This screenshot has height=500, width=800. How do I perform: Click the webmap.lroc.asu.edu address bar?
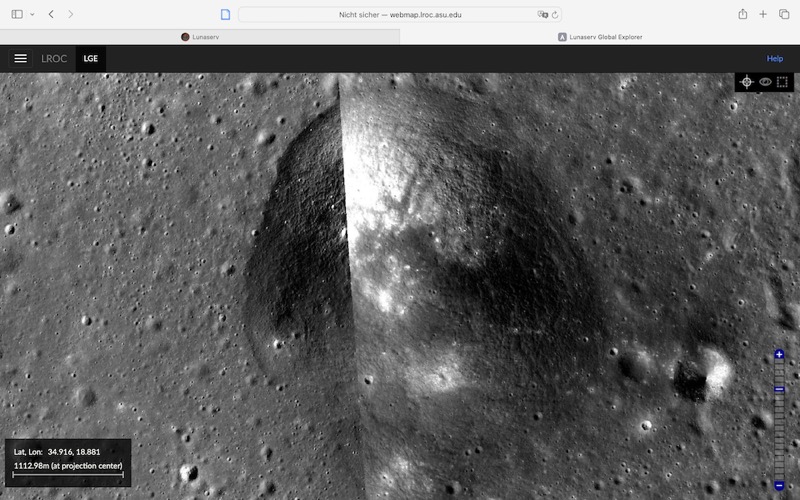tap(400, 15)
